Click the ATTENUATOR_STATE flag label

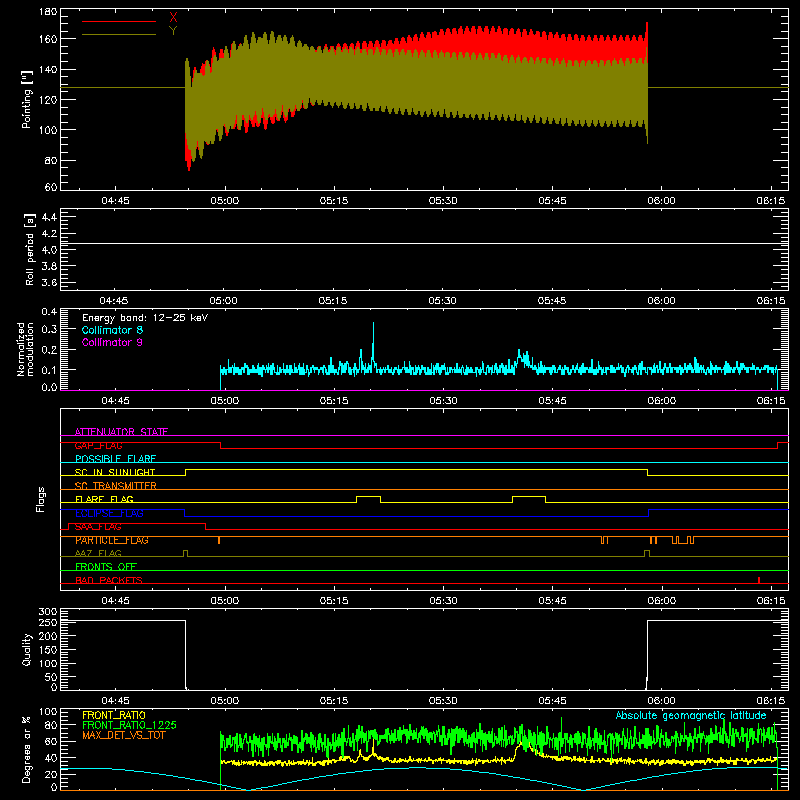(x=121, y=432)
